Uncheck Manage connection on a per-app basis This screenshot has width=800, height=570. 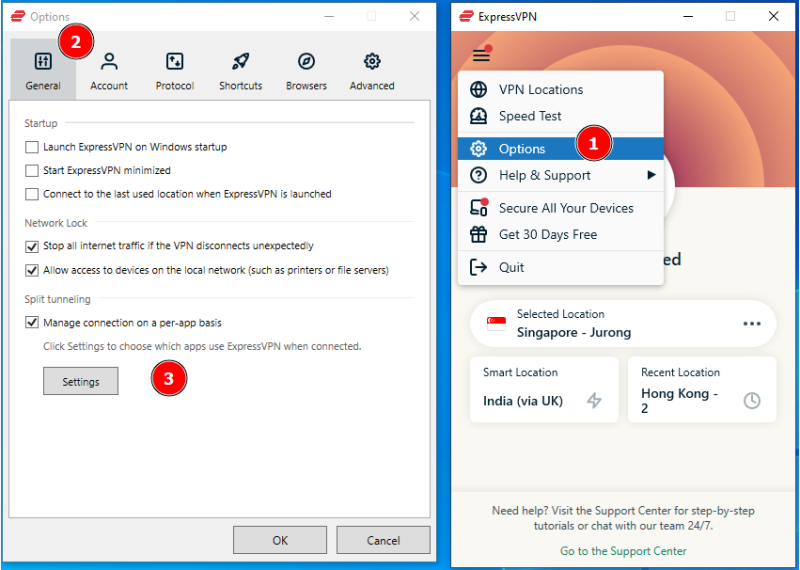33,323
